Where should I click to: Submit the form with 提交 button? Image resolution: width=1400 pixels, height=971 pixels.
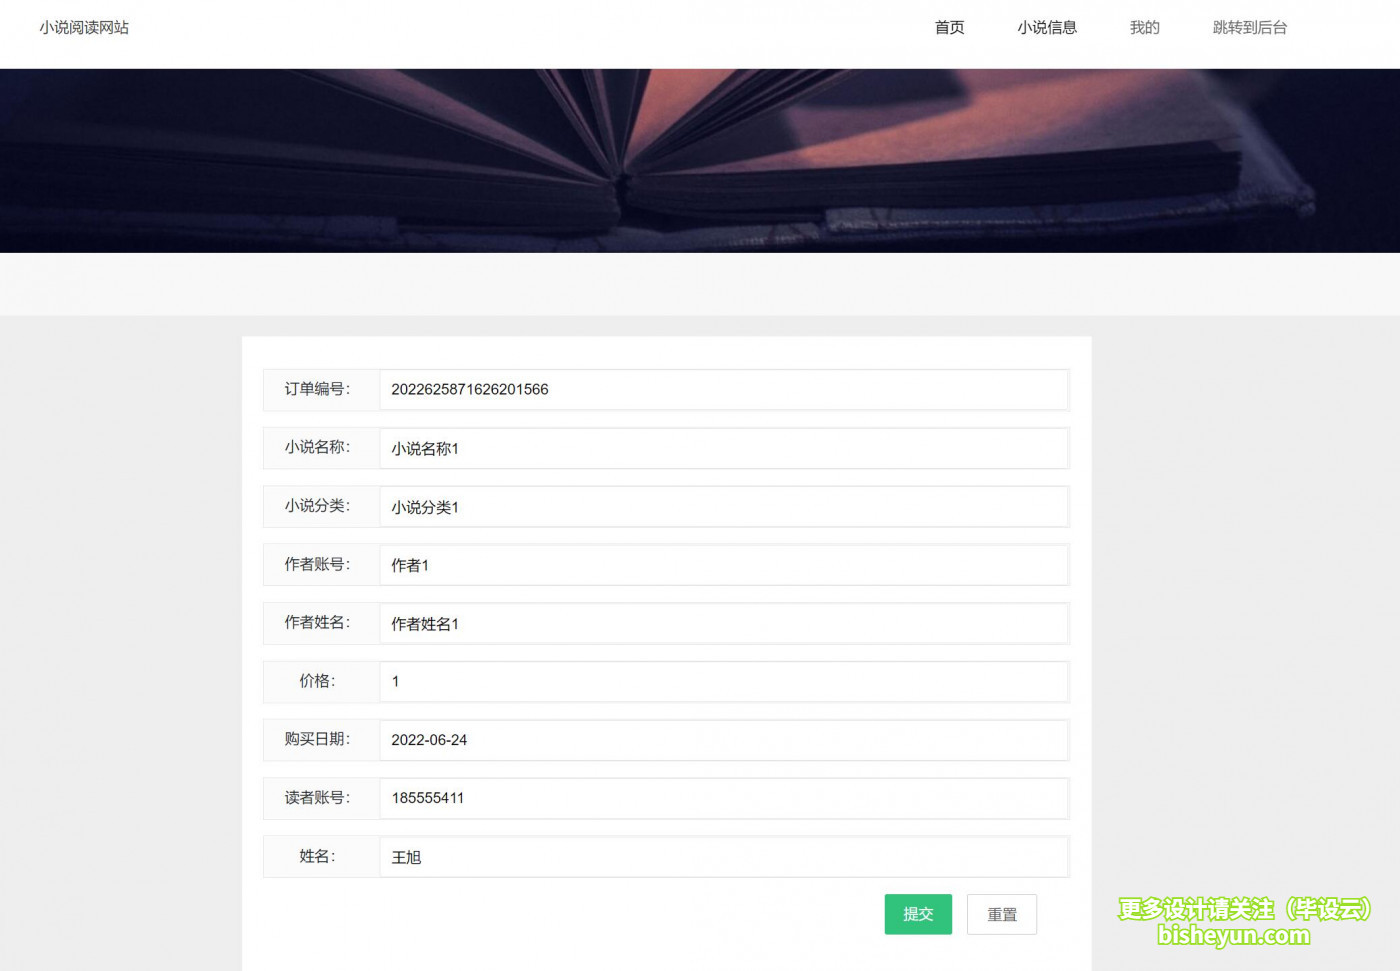pyautogui.click(x=918, y=914)
